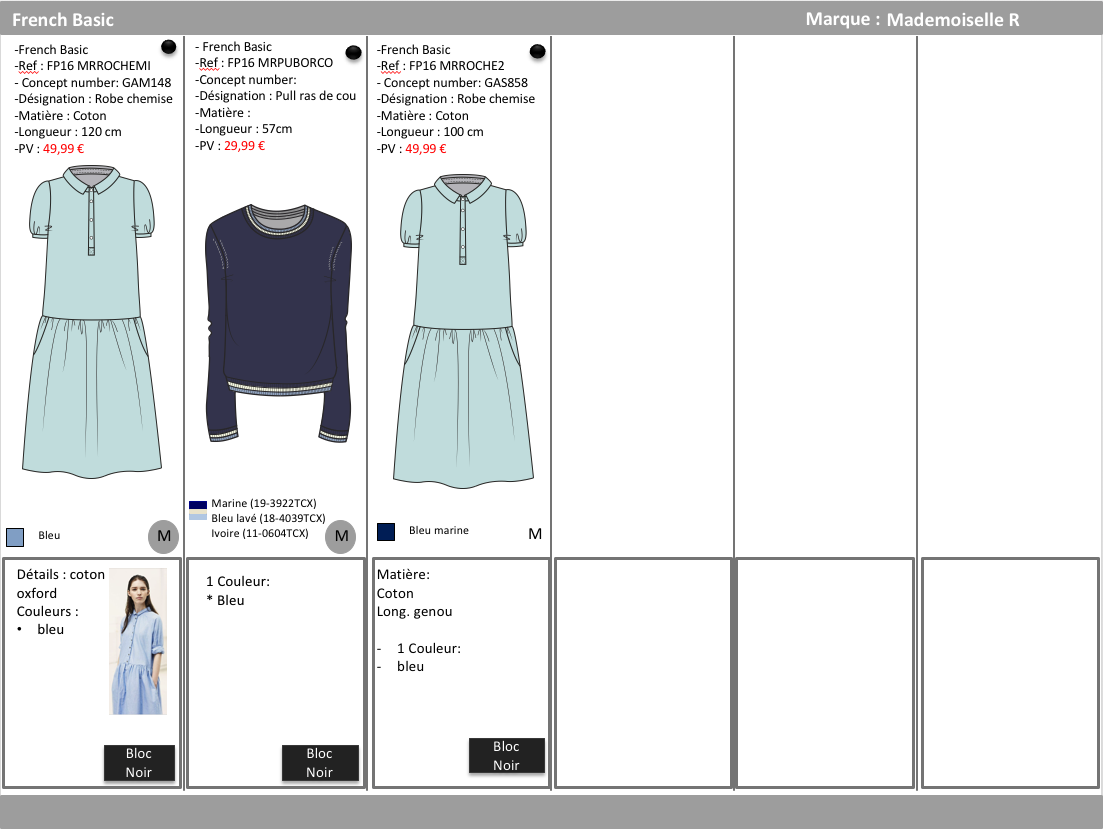
Task: Click Détails : coton oxford text
Action: coord(60,584)
